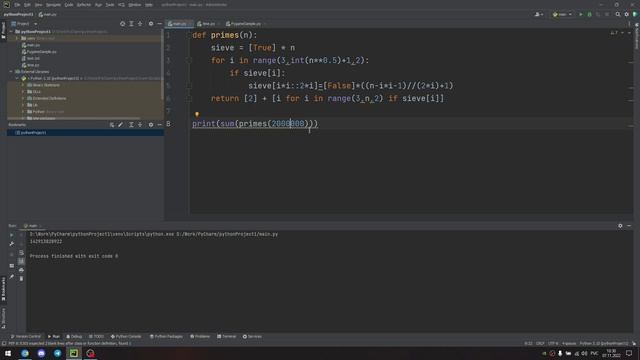The image size is (640, 360).
Task: Open Terminal tool window
Action: (x=227, y=336)
